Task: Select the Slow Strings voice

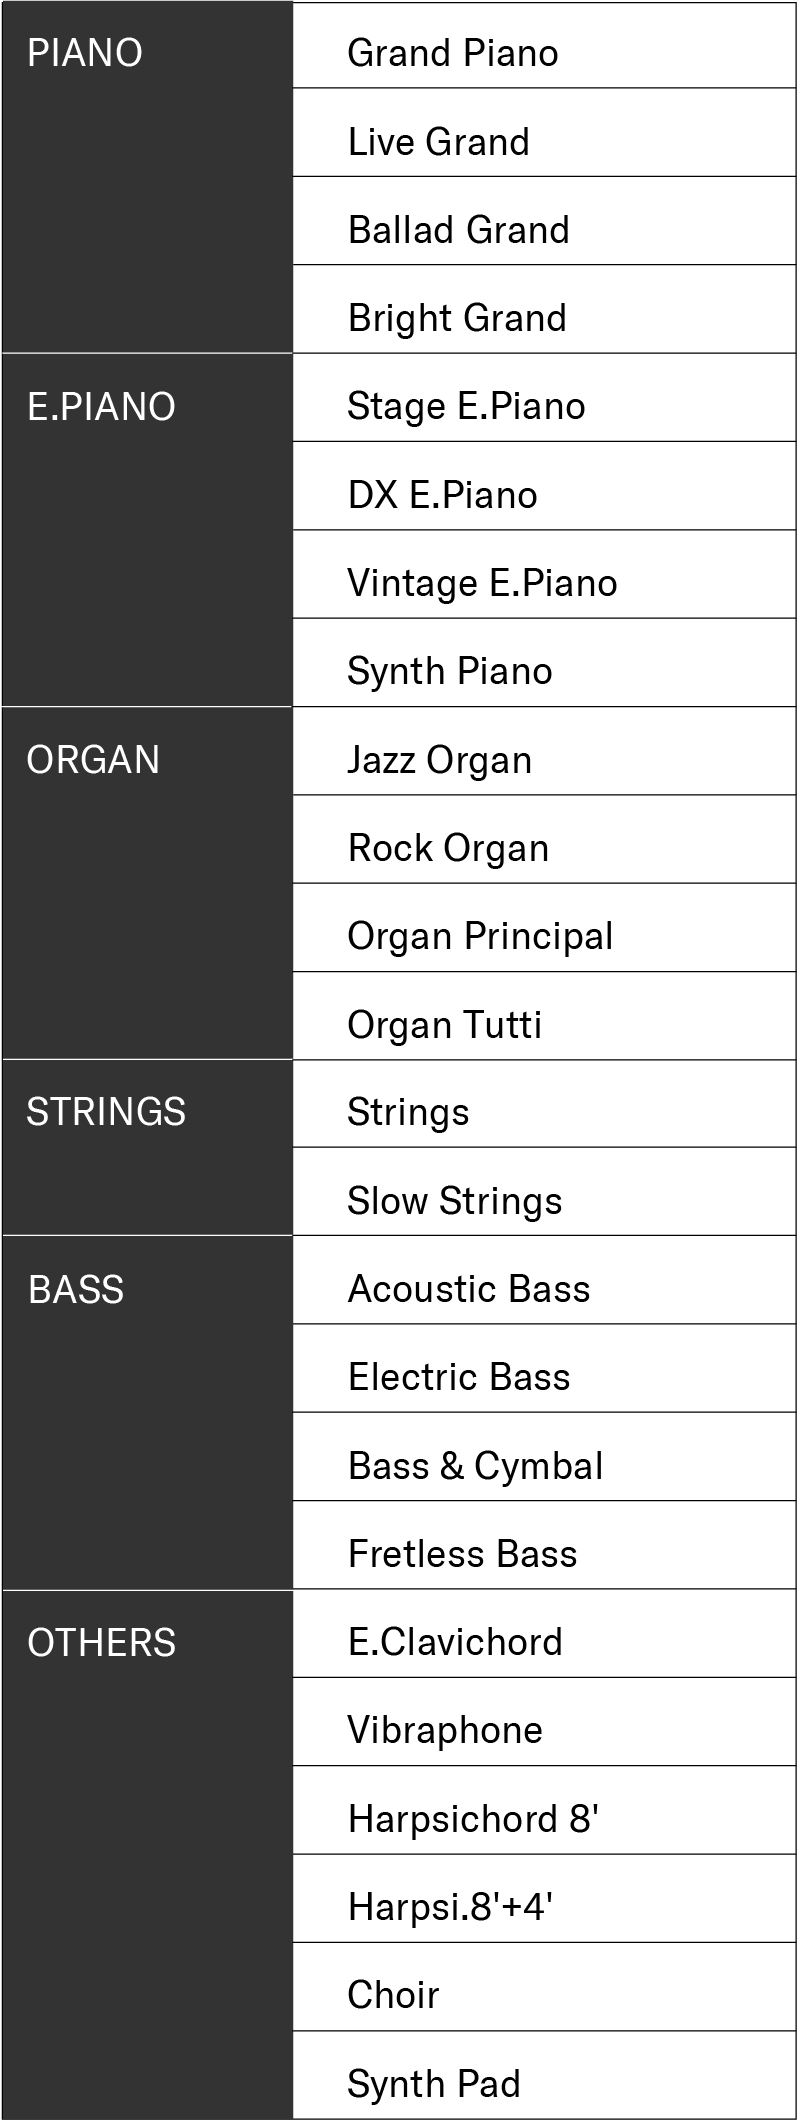Action: click(454, 1201)
